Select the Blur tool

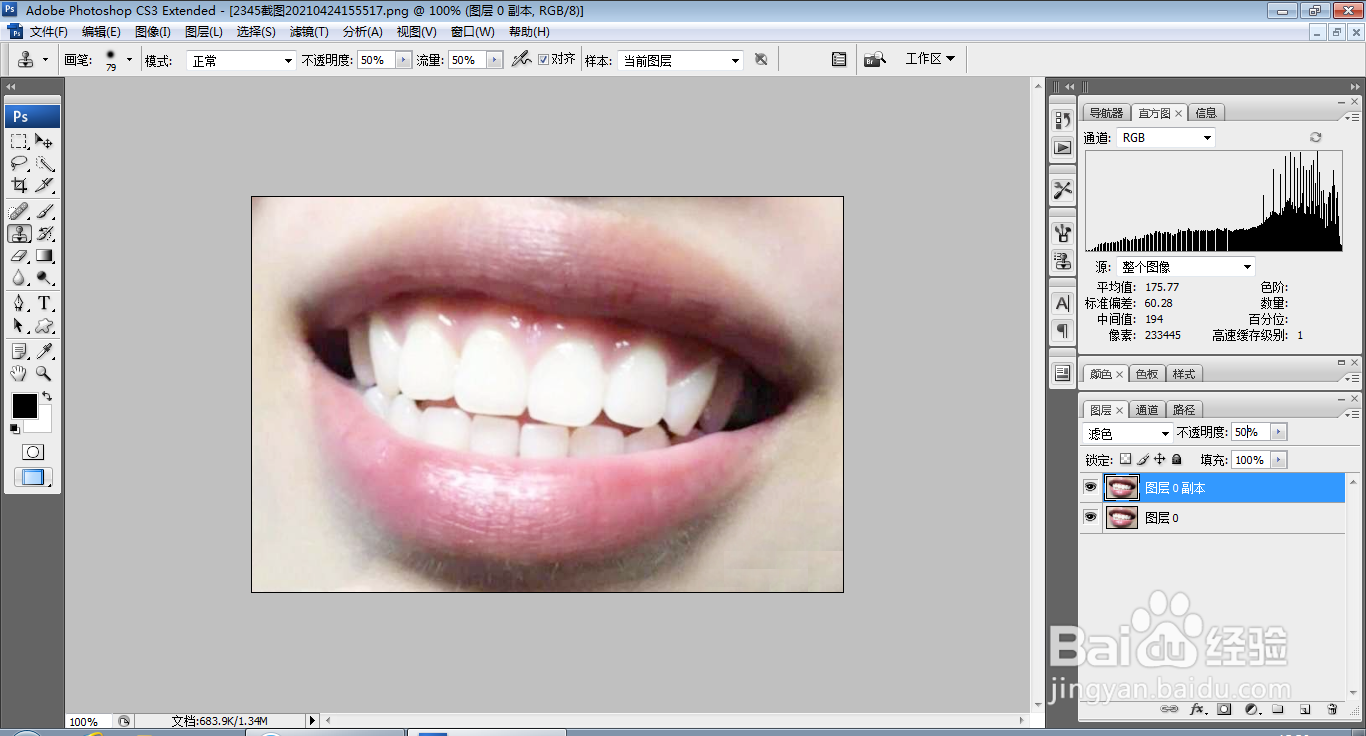(19, 277)
